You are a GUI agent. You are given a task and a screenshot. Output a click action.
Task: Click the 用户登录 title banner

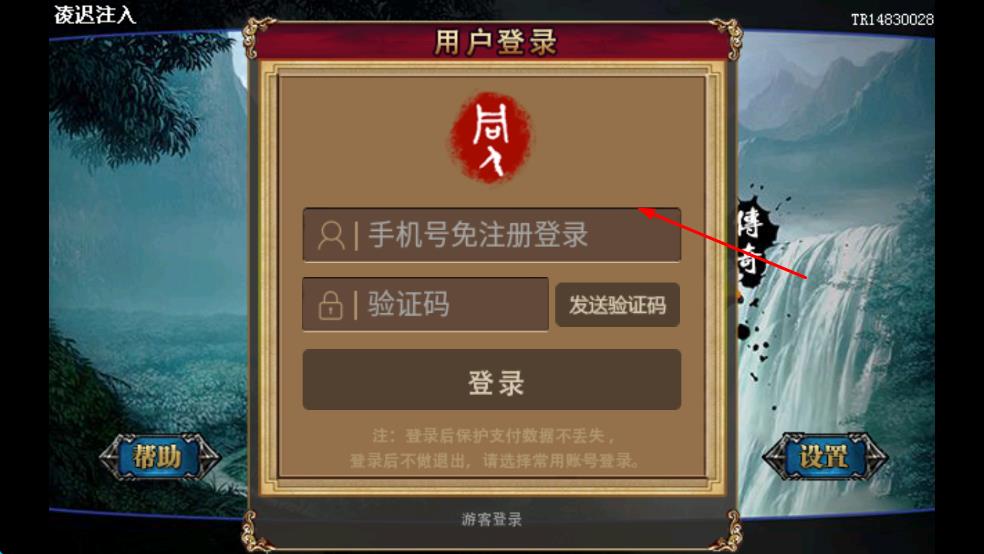point(495,42)
